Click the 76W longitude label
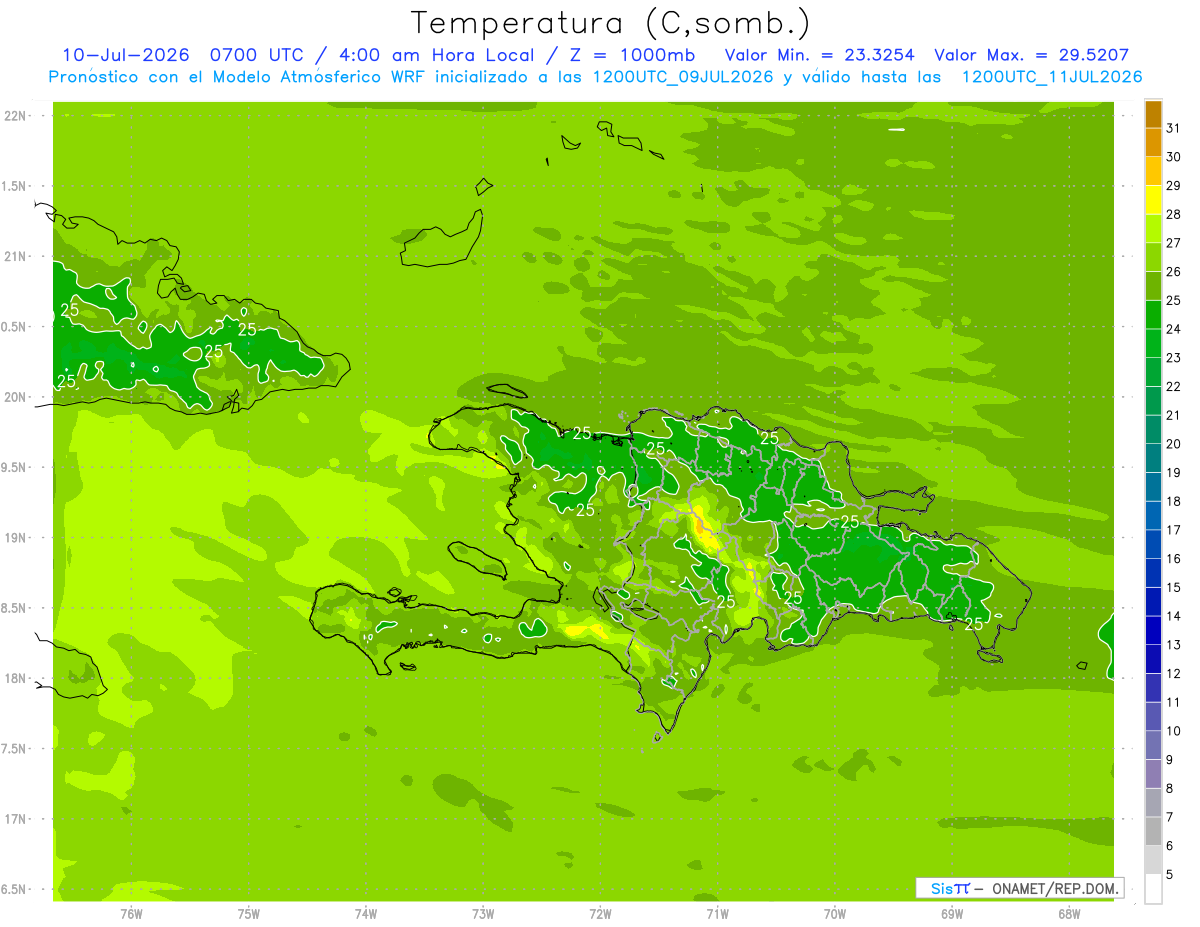Screen dimensions: 1200x927 pos(131,914)
